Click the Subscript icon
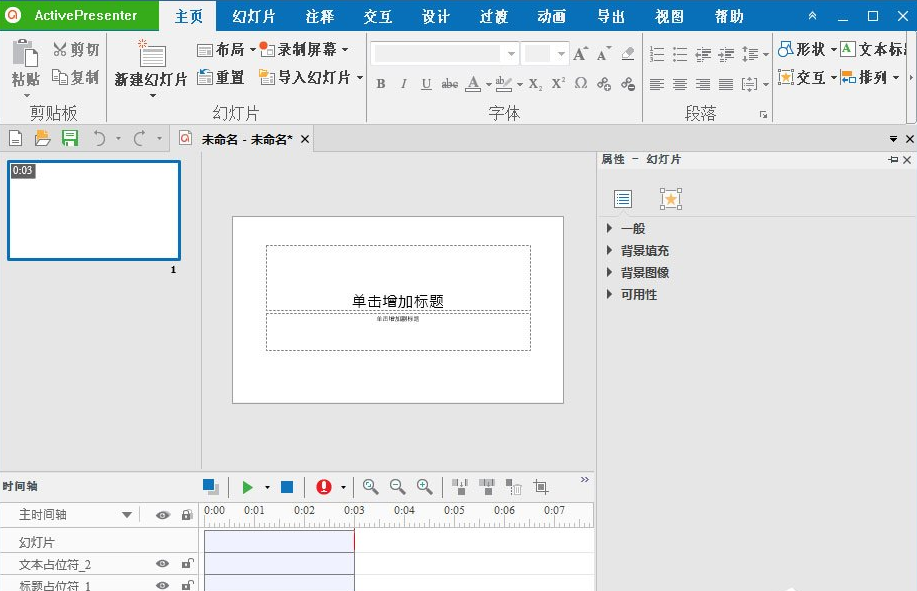 (x=535, y=85)
